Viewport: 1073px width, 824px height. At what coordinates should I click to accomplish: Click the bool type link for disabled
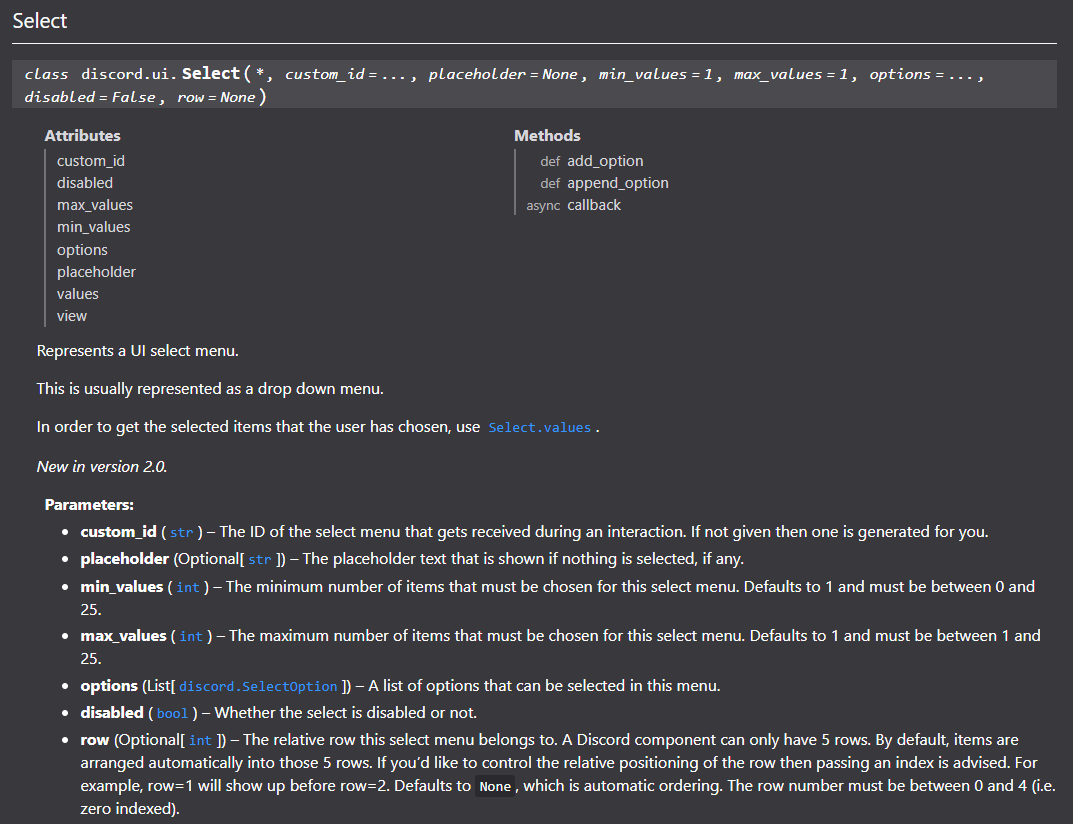click(172, 713)
